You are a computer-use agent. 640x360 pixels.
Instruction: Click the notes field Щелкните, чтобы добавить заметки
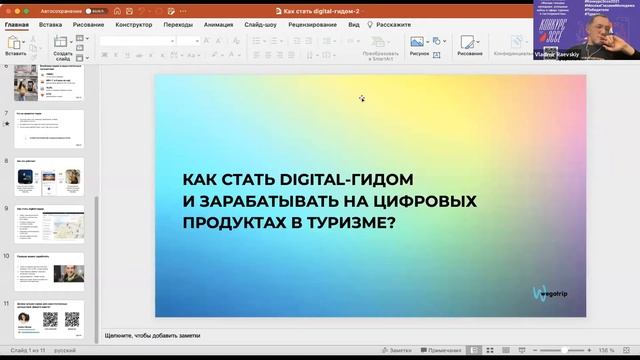pos(152,336)
